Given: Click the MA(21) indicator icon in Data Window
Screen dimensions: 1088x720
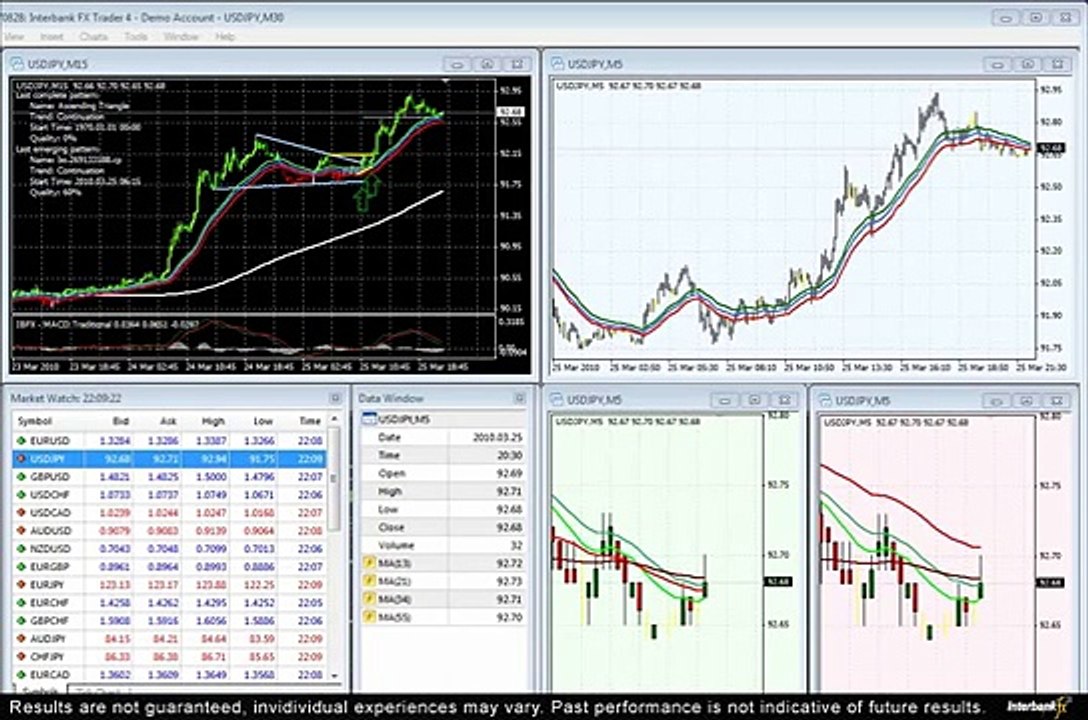Looking at the screenshot, I should (x=370, y=581).
